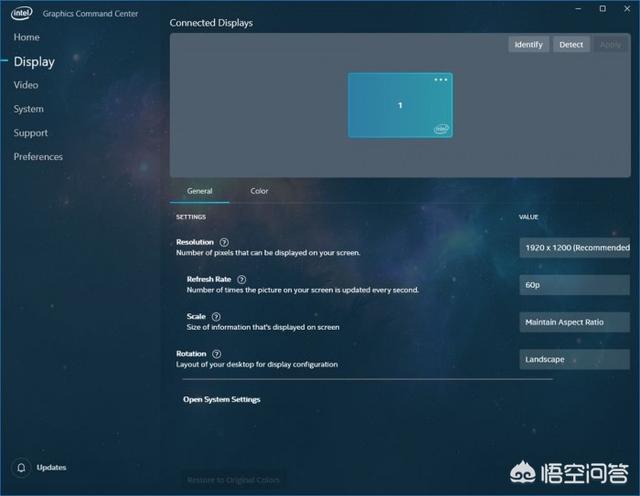Open the Resolution dropdown 1920 x 1200

click(575, 248)
